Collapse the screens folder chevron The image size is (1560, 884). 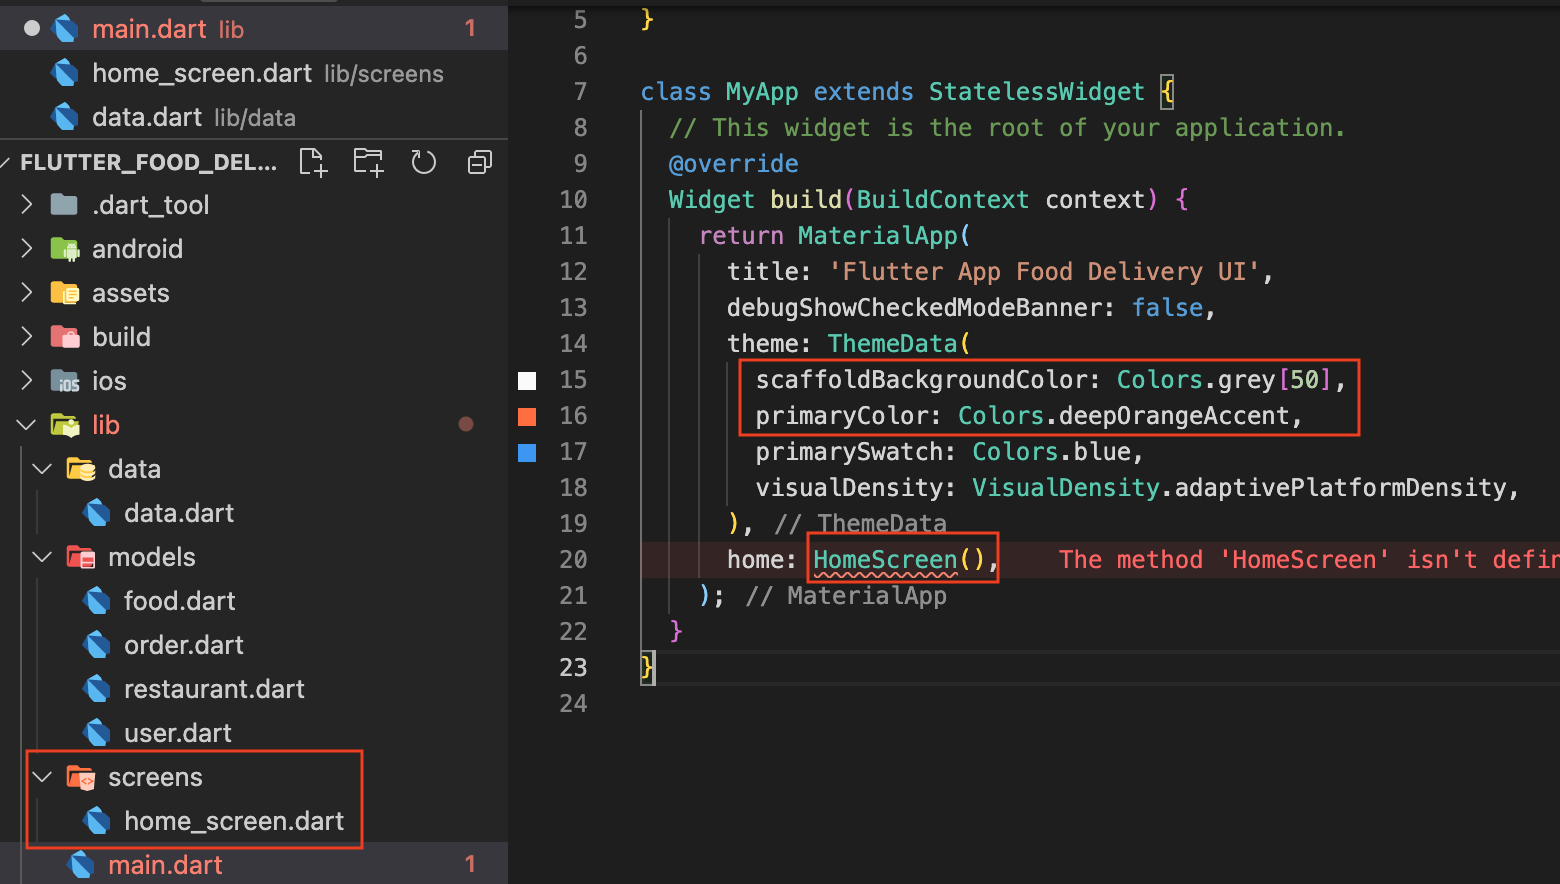(43, 777)
